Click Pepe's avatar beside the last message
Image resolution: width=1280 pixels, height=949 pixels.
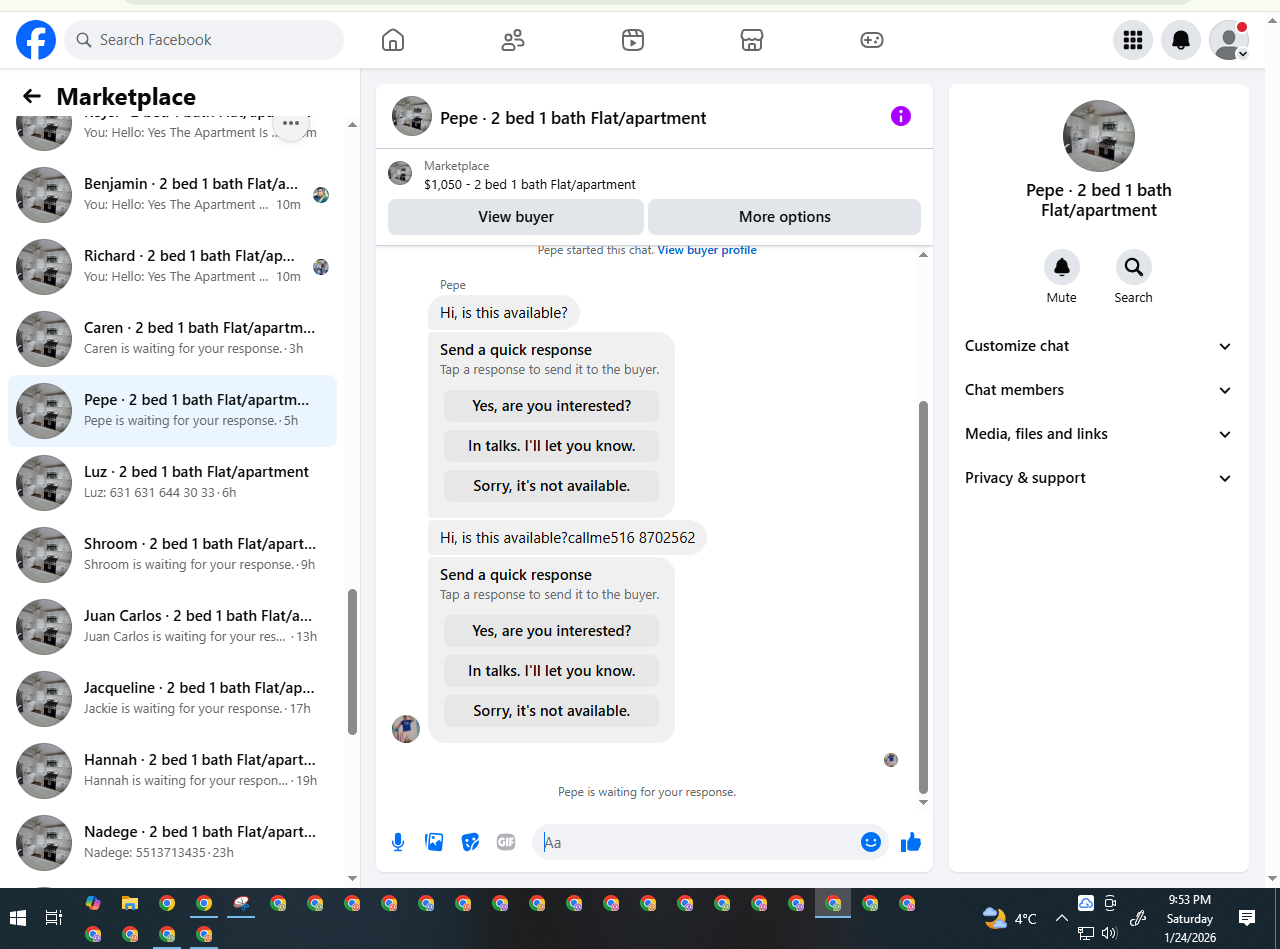point(406,729)
